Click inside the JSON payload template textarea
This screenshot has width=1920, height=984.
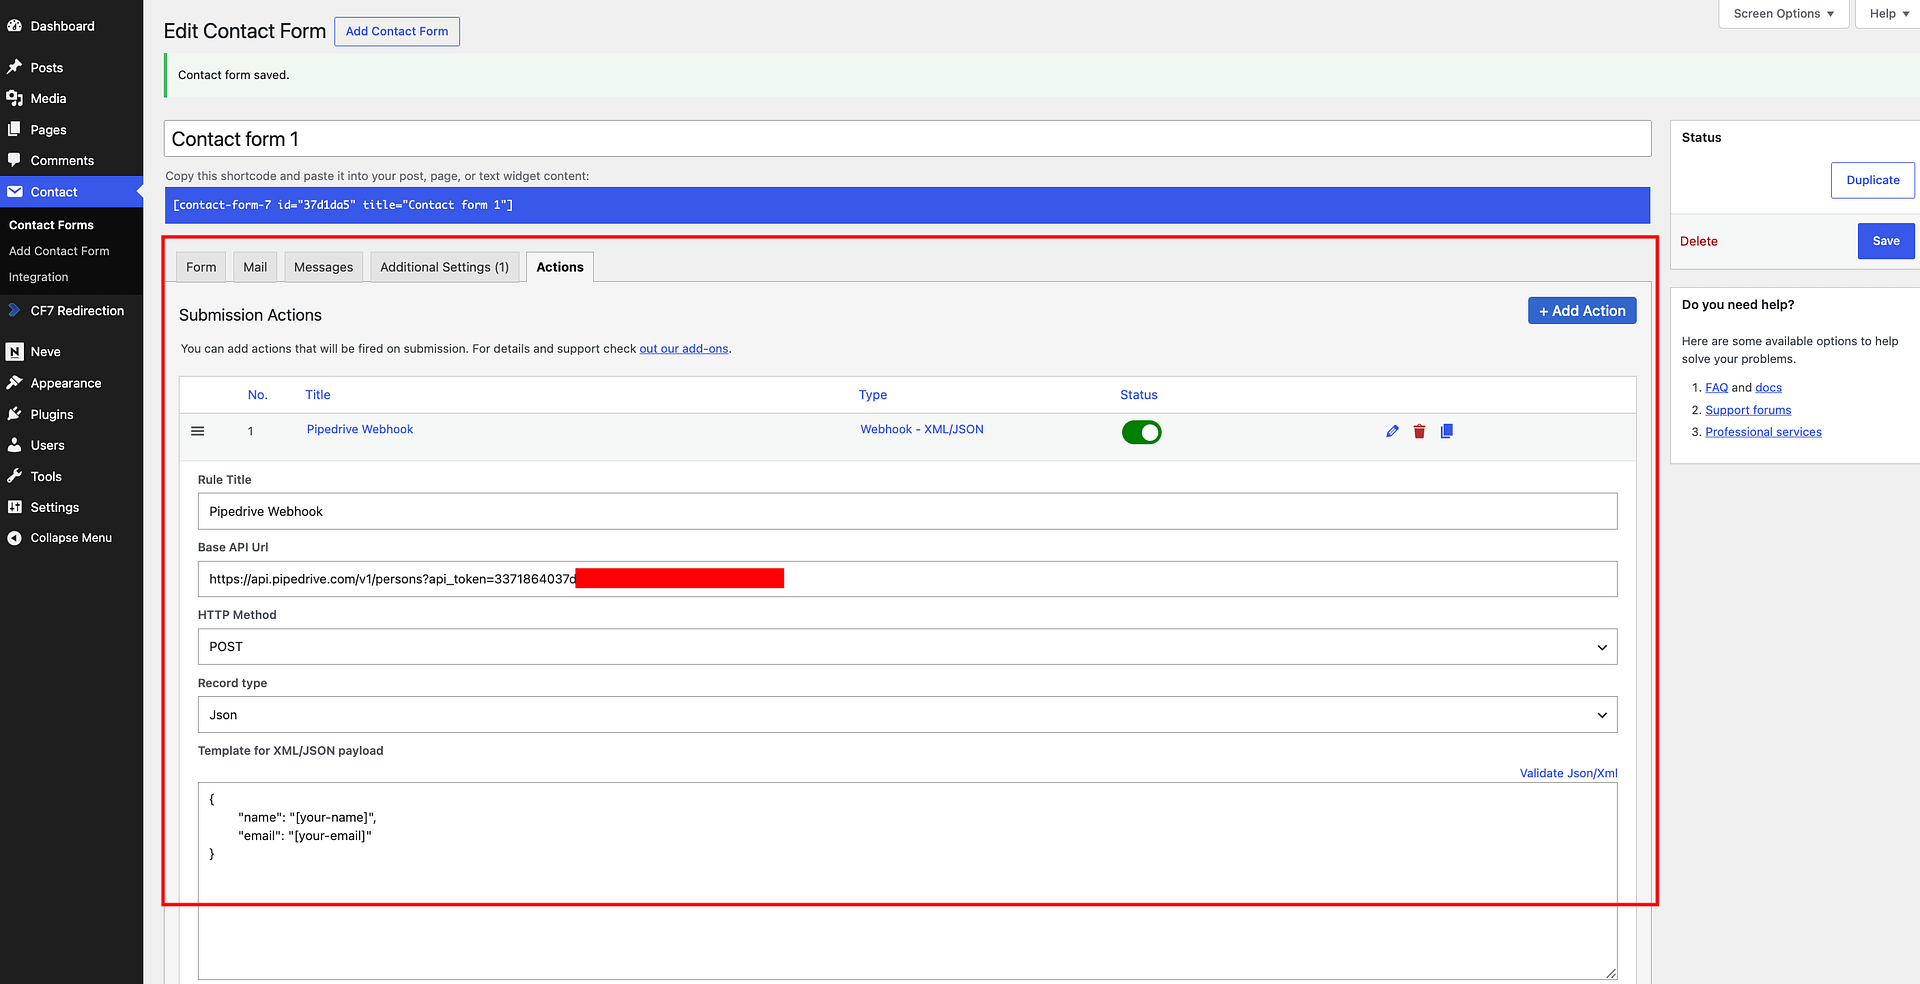907,880
